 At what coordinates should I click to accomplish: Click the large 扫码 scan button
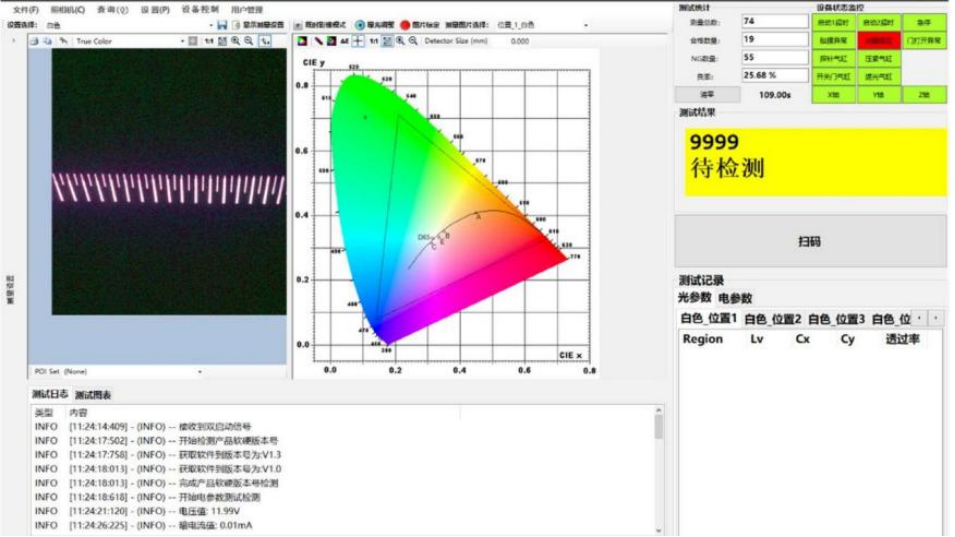tap(810, 242)
